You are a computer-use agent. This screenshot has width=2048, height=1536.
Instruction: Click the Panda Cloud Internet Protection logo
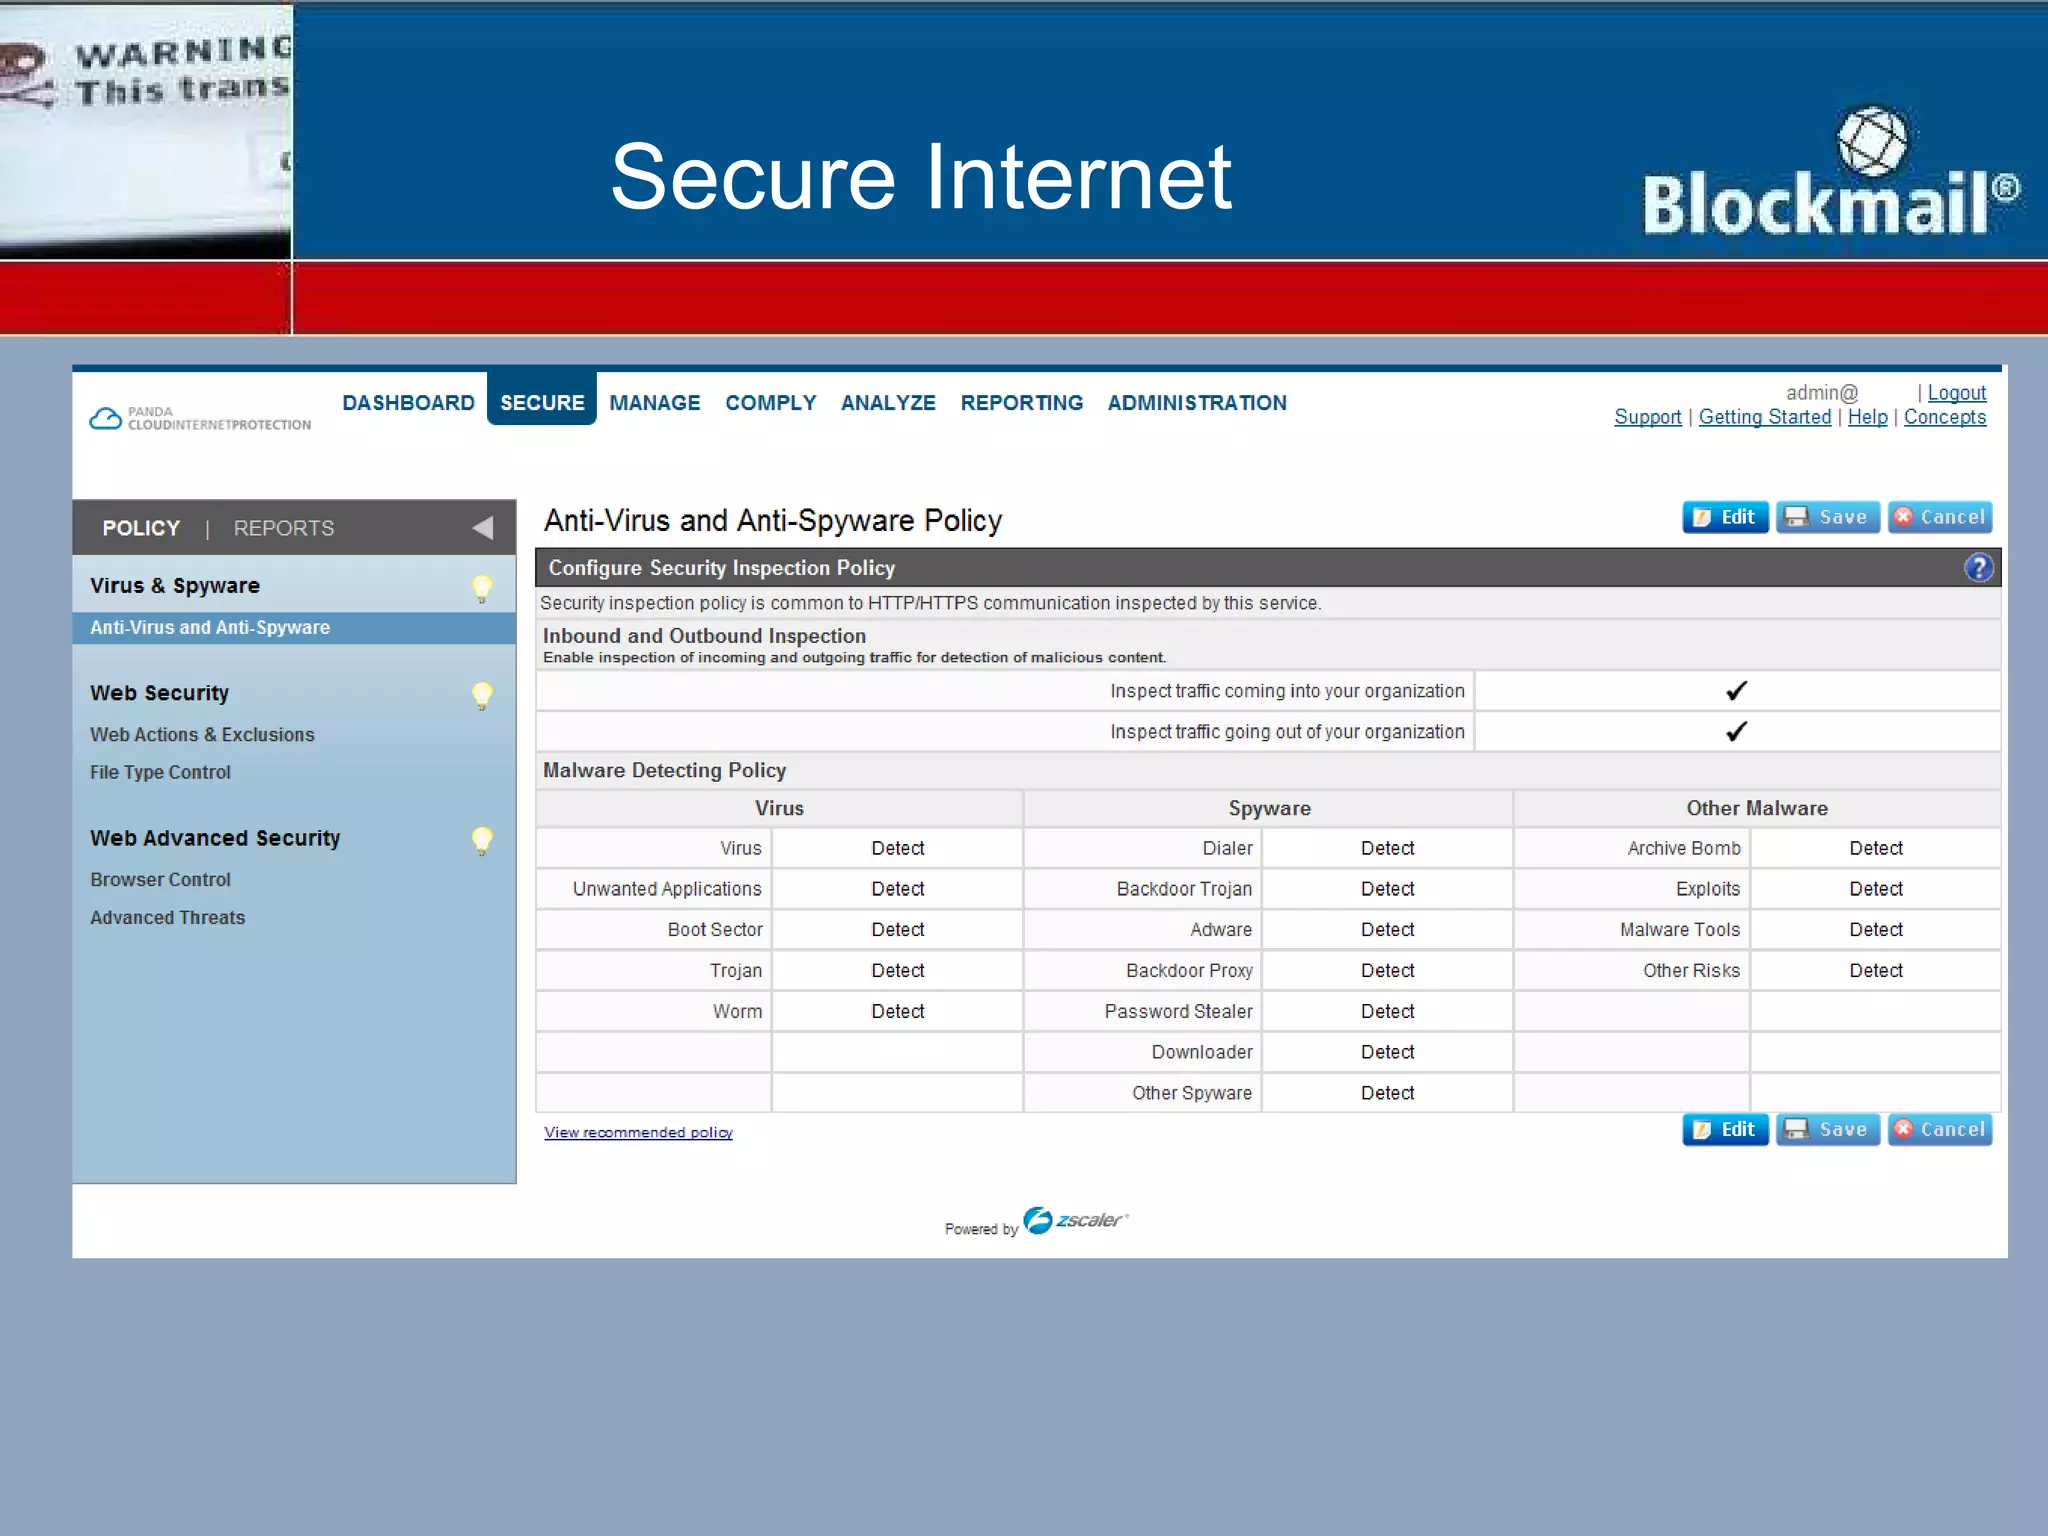[200, 418]
